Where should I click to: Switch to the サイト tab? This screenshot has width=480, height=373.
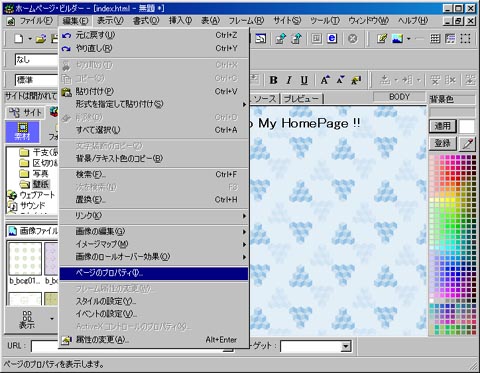(x=26, y=113)
